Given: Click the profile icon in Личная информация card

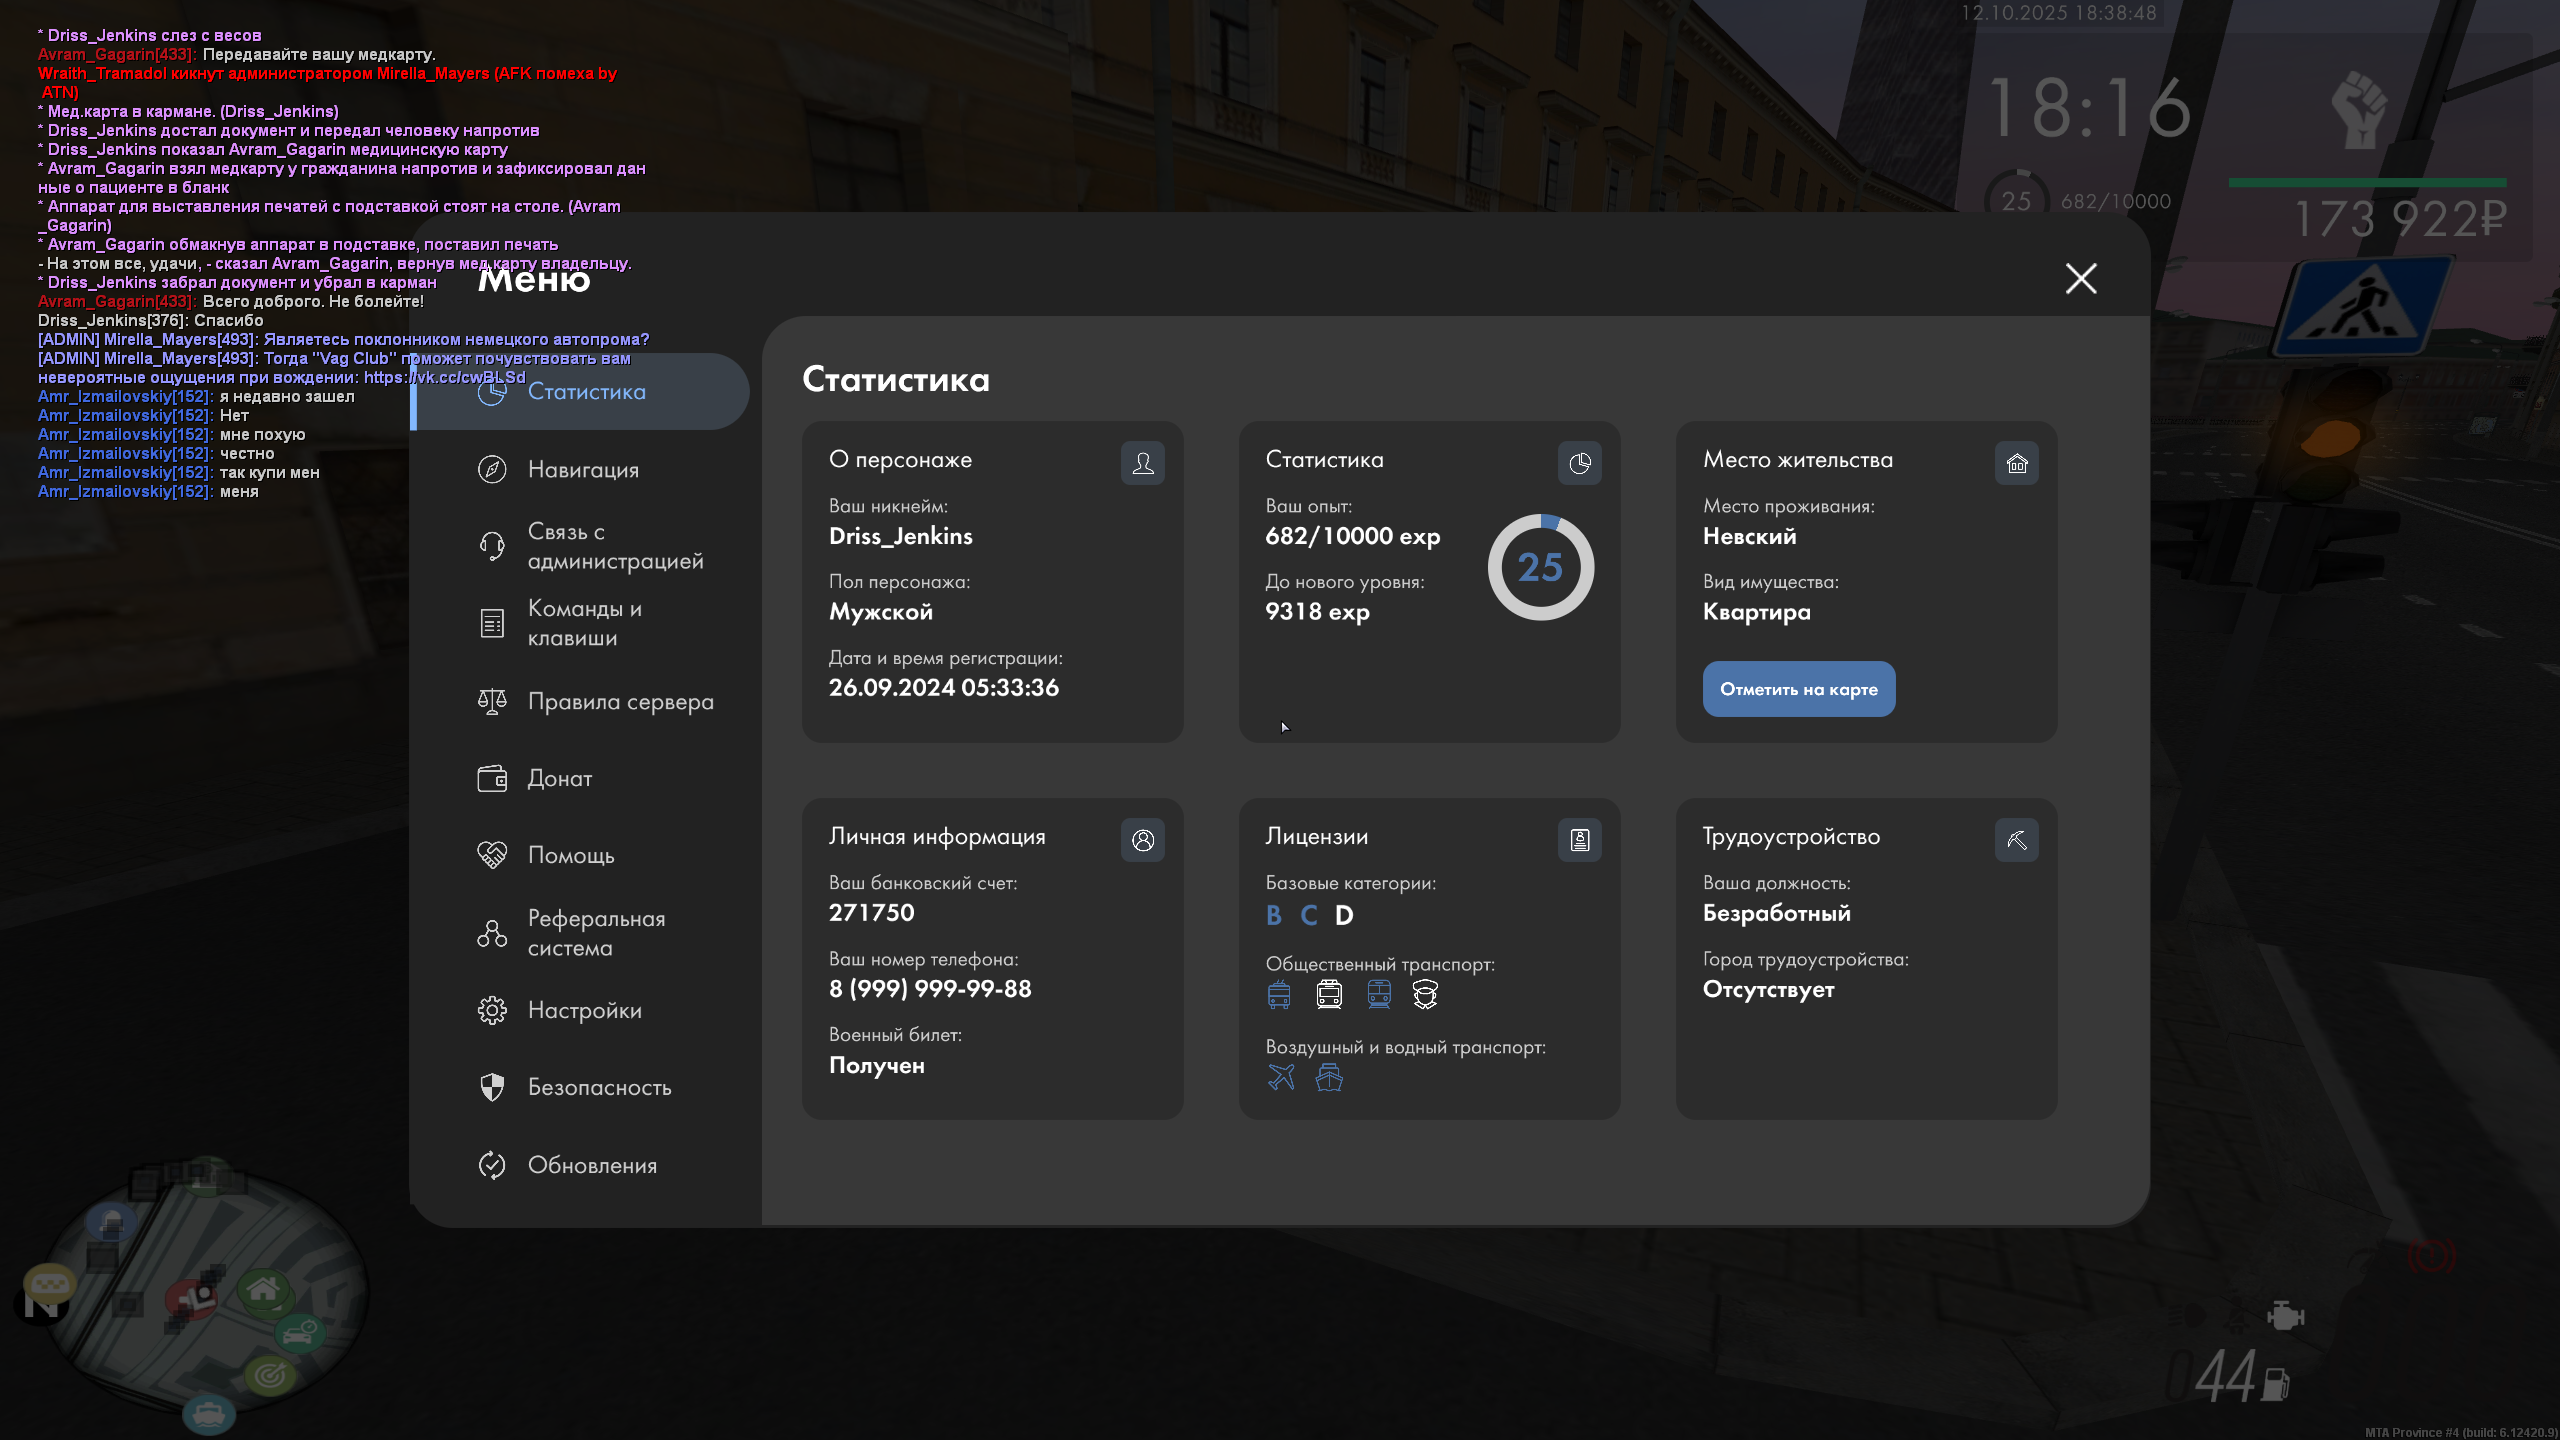Looking at the screenshot, I should (x=1142, y=840).
